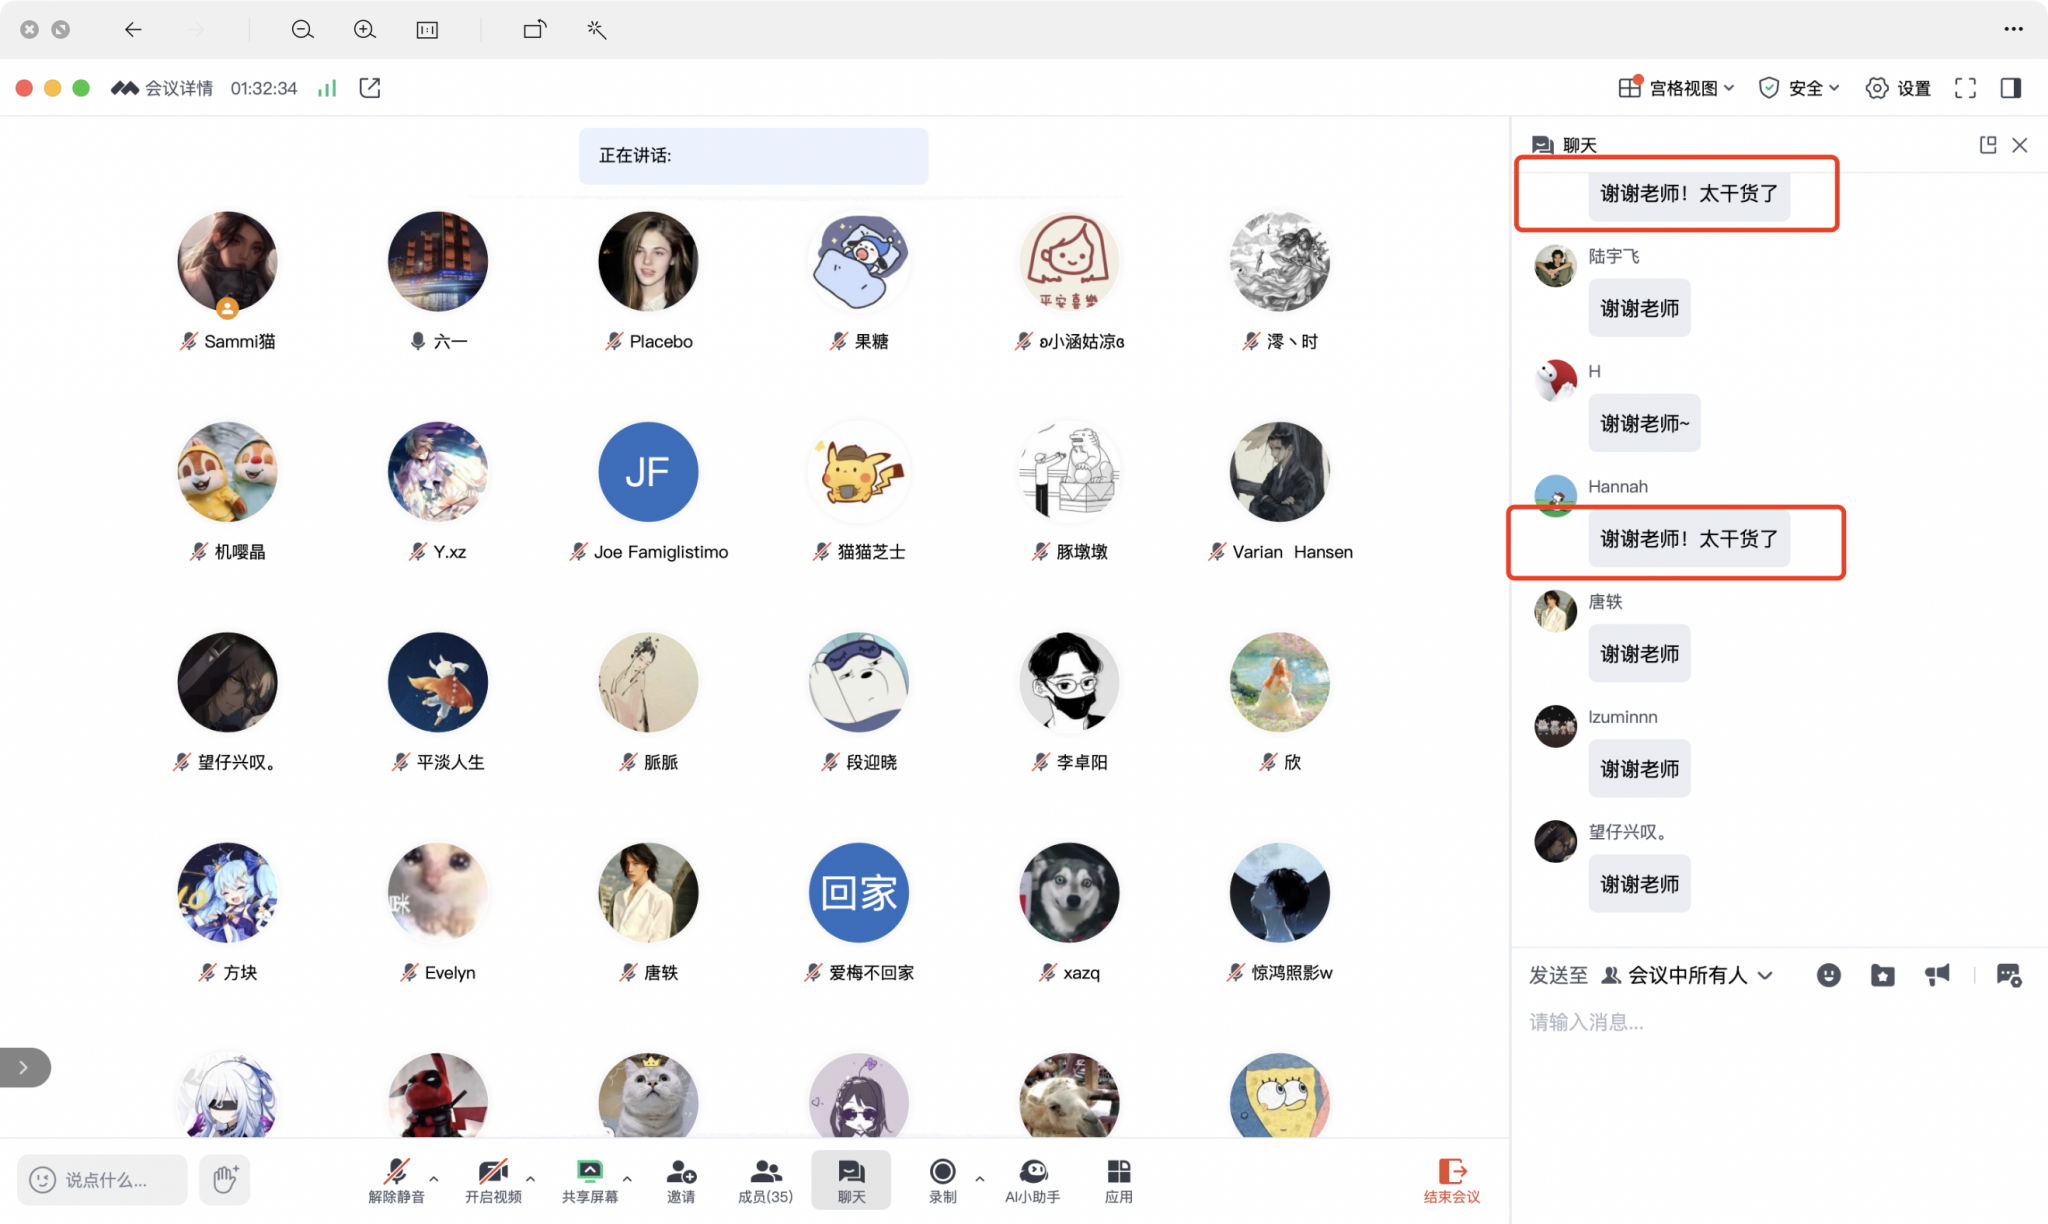Toggle the chat tab in toolbar

tap(851, 1179)
